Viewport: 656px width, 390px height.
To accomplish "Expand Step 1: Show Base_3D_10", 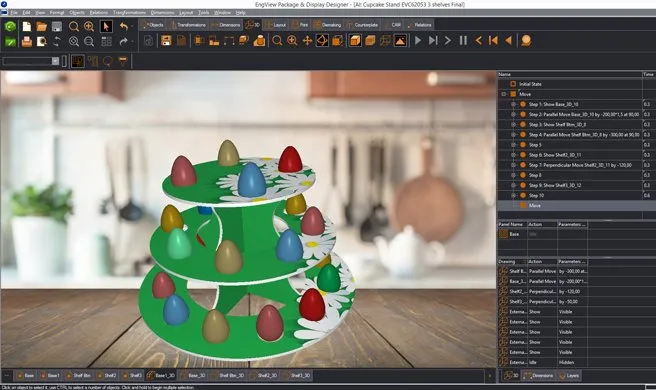I will 513,104.
